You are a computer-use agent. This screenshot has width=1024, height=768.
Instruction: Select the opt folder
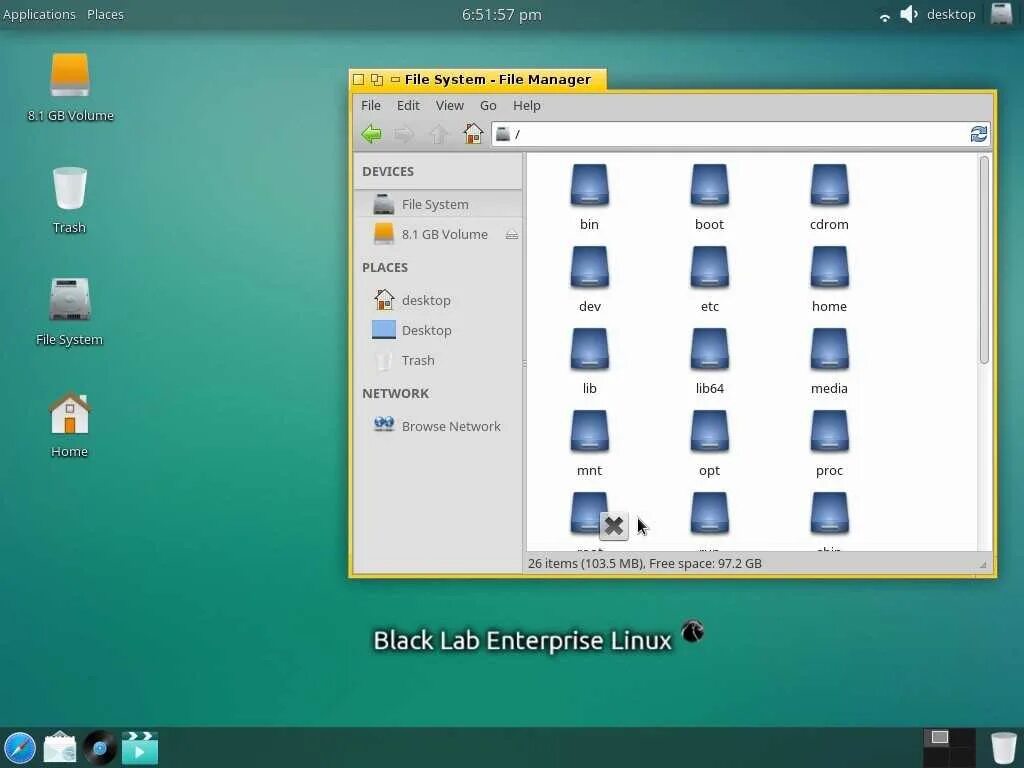click(709, 443)
